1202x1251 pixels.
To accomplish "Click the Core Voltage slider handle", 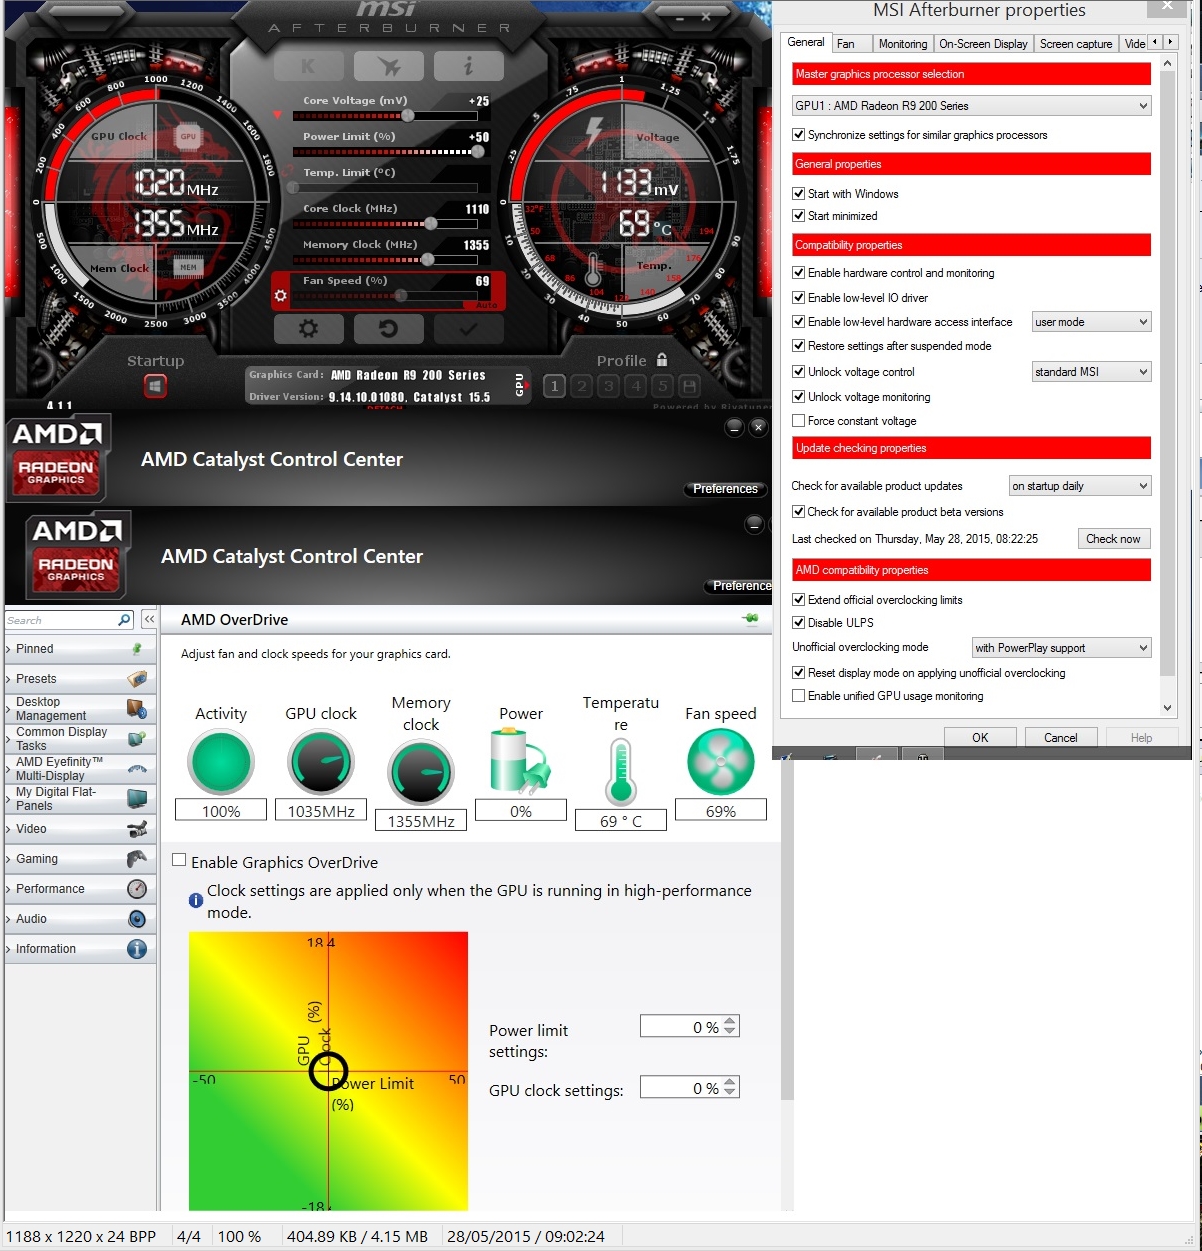I will pos(408,116).
